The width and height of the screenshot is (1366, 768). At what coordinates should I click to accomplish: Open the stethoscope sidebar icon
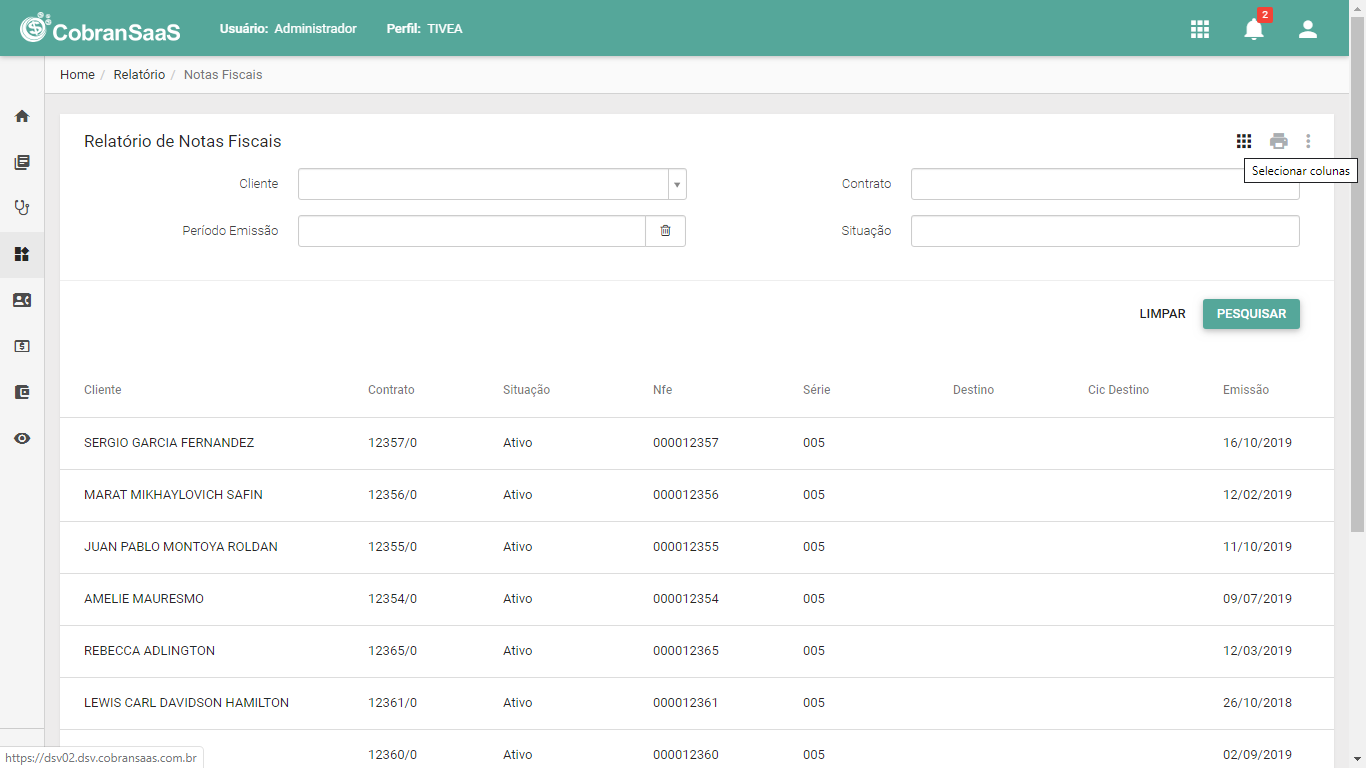click(22, 208)
